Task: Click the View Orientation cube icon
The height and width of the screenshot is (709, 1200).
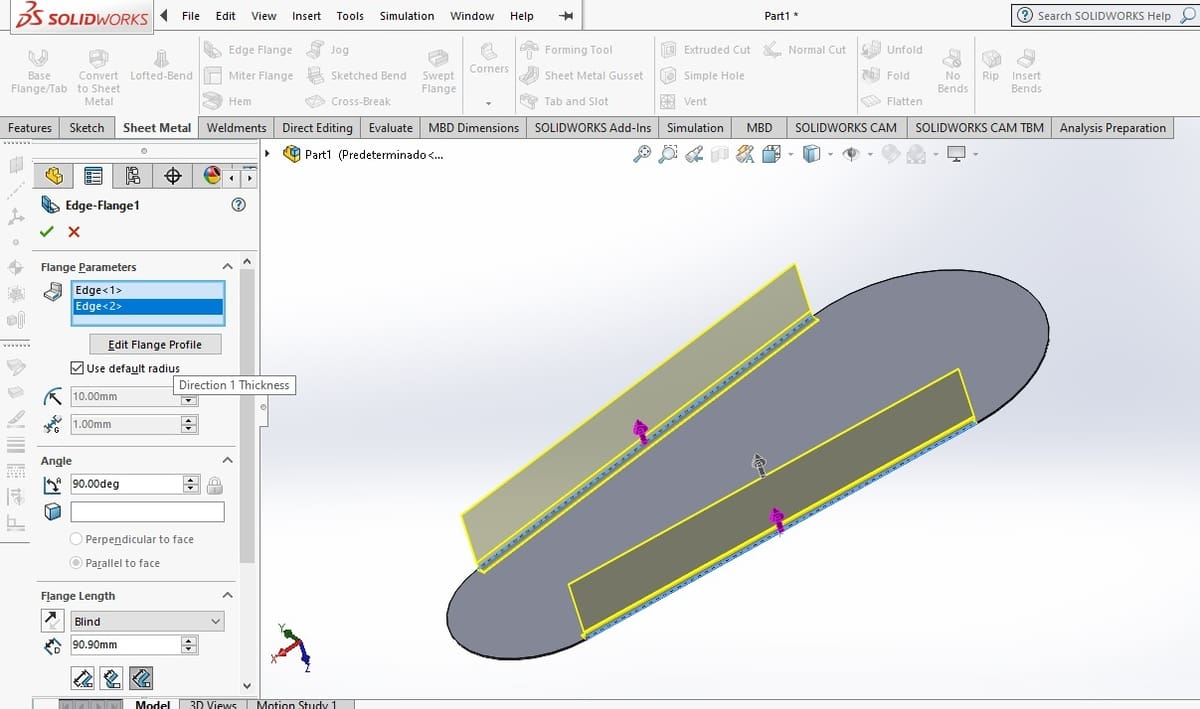Action: [770, 154]
